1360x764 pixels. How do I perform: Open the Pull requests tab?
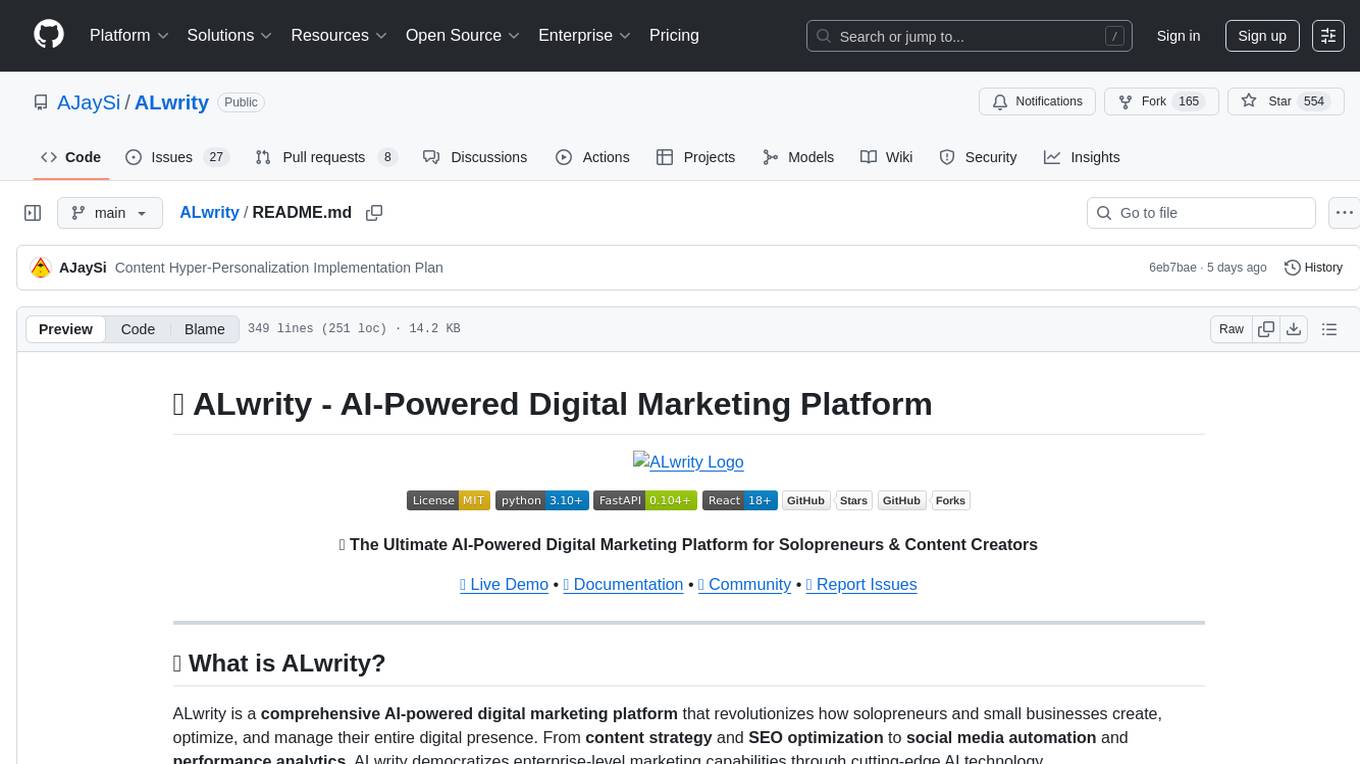[x=326, y=157]
